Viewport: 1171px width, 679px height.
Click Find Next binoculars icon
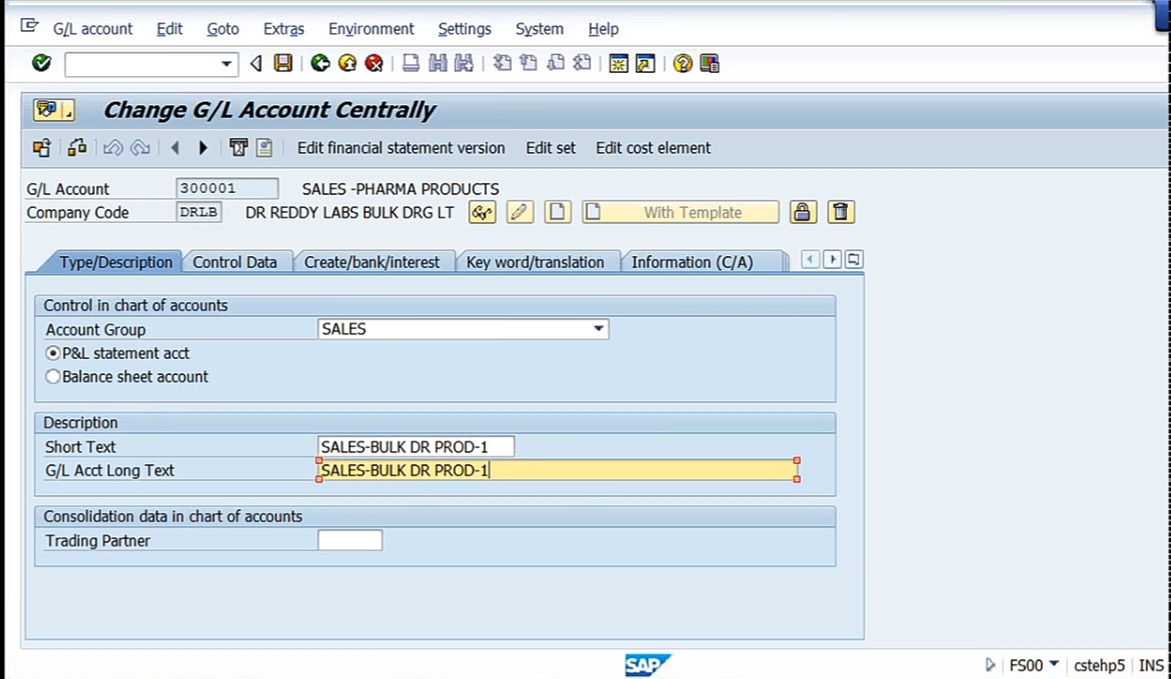click(x=464, y=63)
